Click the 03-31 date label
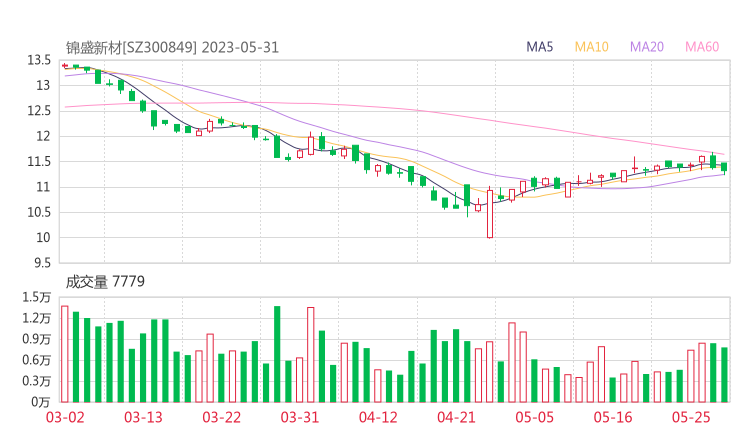 pos(300,417)
